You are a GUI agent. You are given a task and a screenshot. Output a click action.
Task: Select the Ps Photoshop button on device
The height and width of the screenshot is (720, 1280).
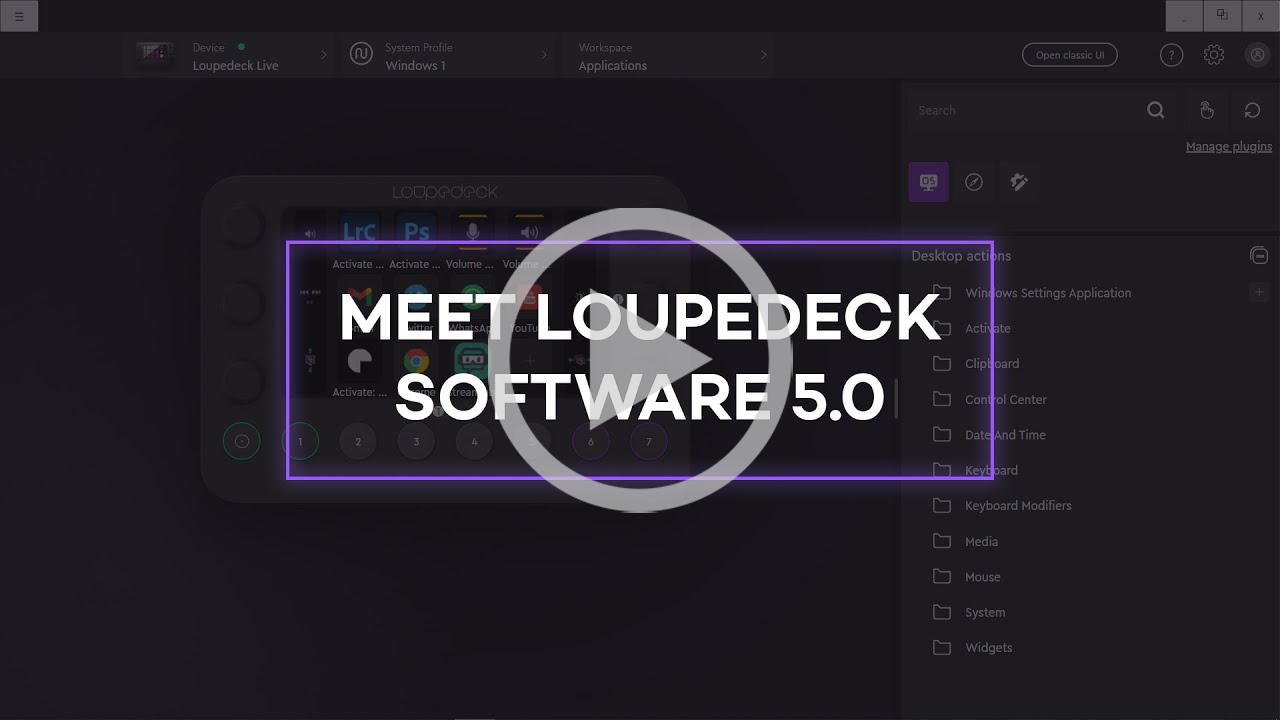click(416, 231)
